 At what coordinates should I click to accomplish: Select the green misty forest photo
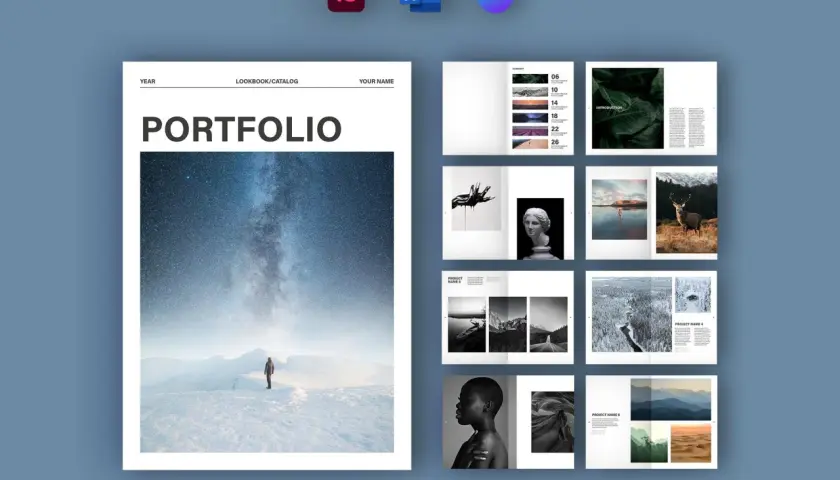(649, 443)
